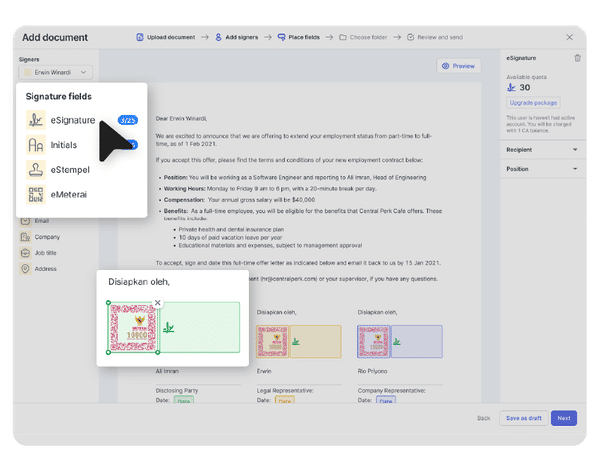Delete eSignature field using trash icon
This screenshot has width=600, height=471.
tap(577, 59)
